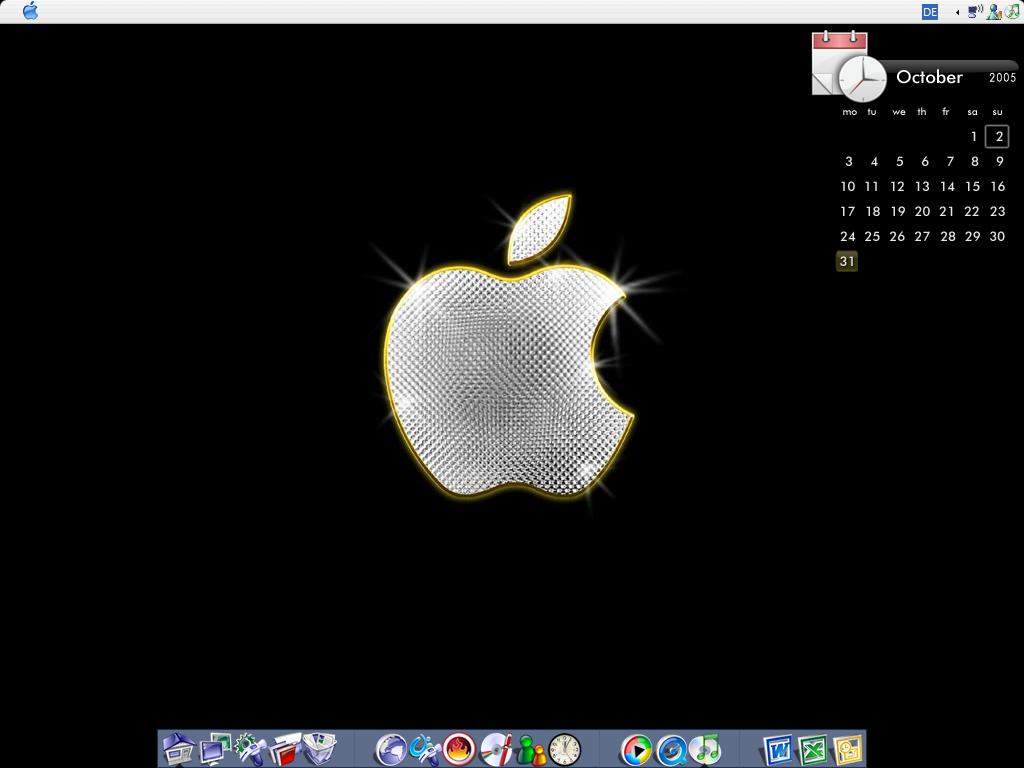
Task: Open the green shield tray icon
Action: point(1012,11)
